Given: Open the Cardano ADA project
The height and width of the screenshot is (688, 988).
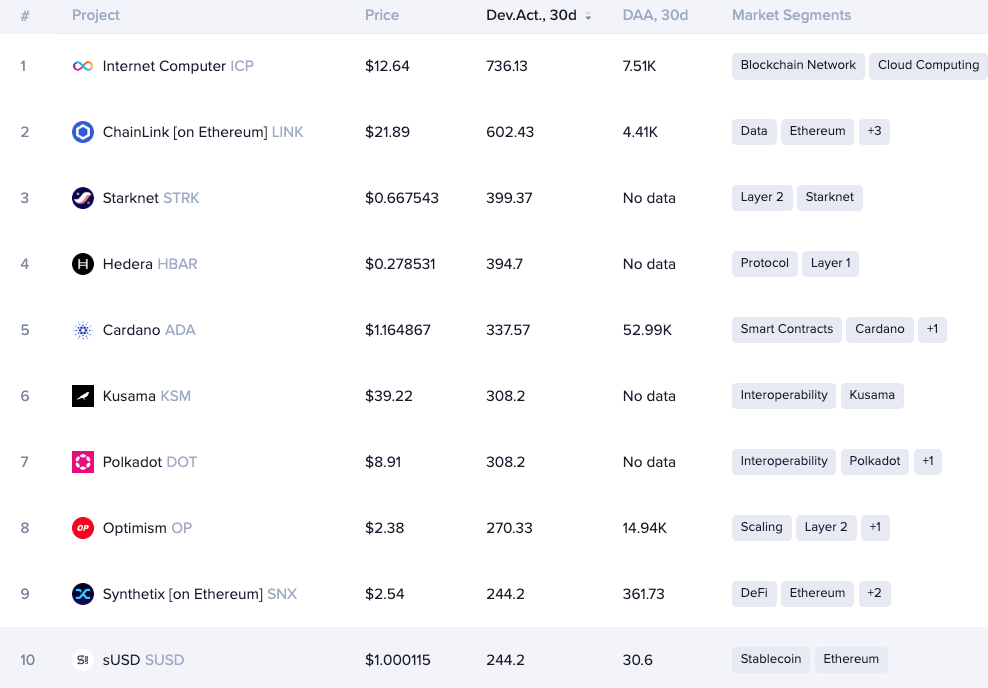Looking at the screenshot, I should pos(149,330).
